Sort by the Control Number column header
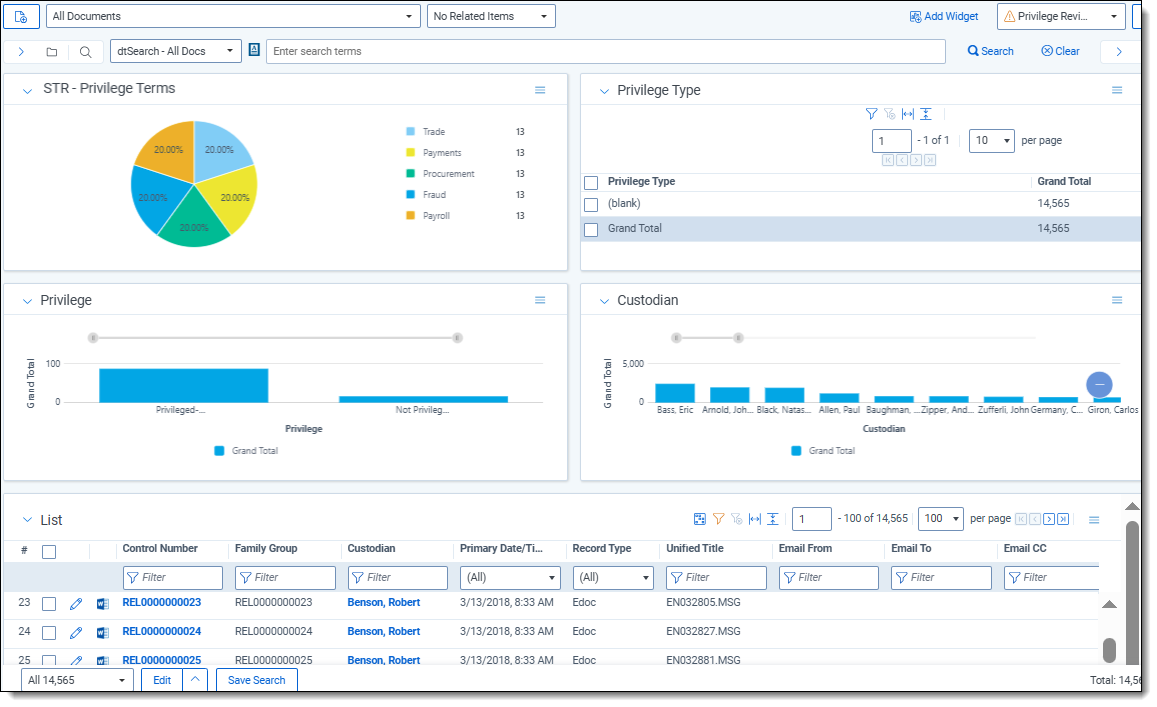Screen dimensions: 1157x707 pos(160,549)
